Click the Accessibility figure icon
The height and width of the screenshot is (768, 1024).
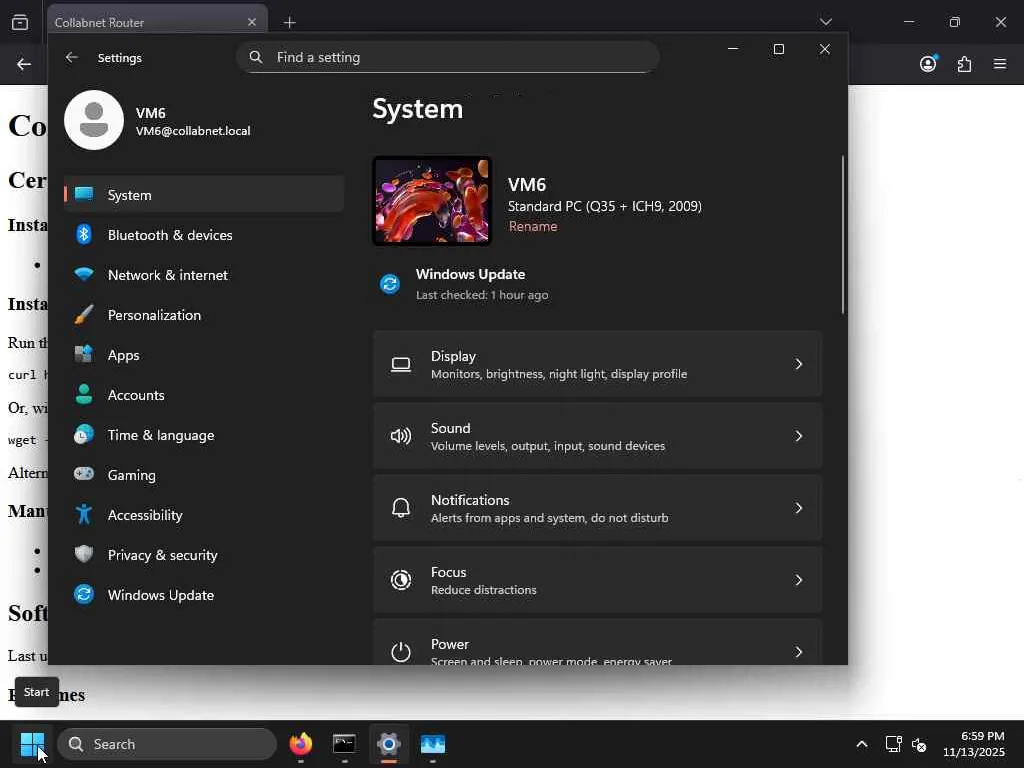[84, 515]
